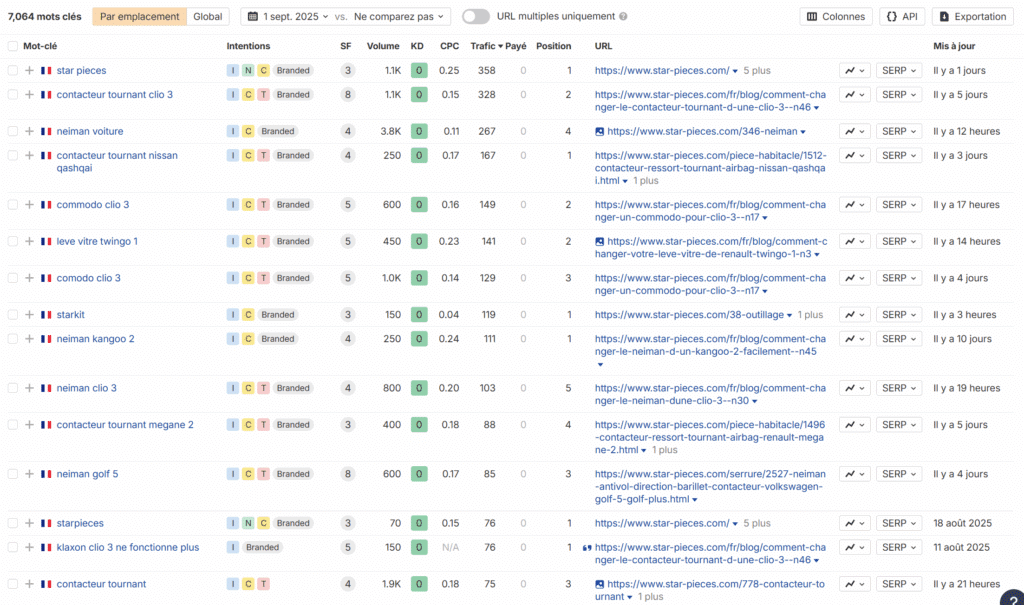
Task: Click France flag on star pieces row
Action: click(x=46, y=71)
